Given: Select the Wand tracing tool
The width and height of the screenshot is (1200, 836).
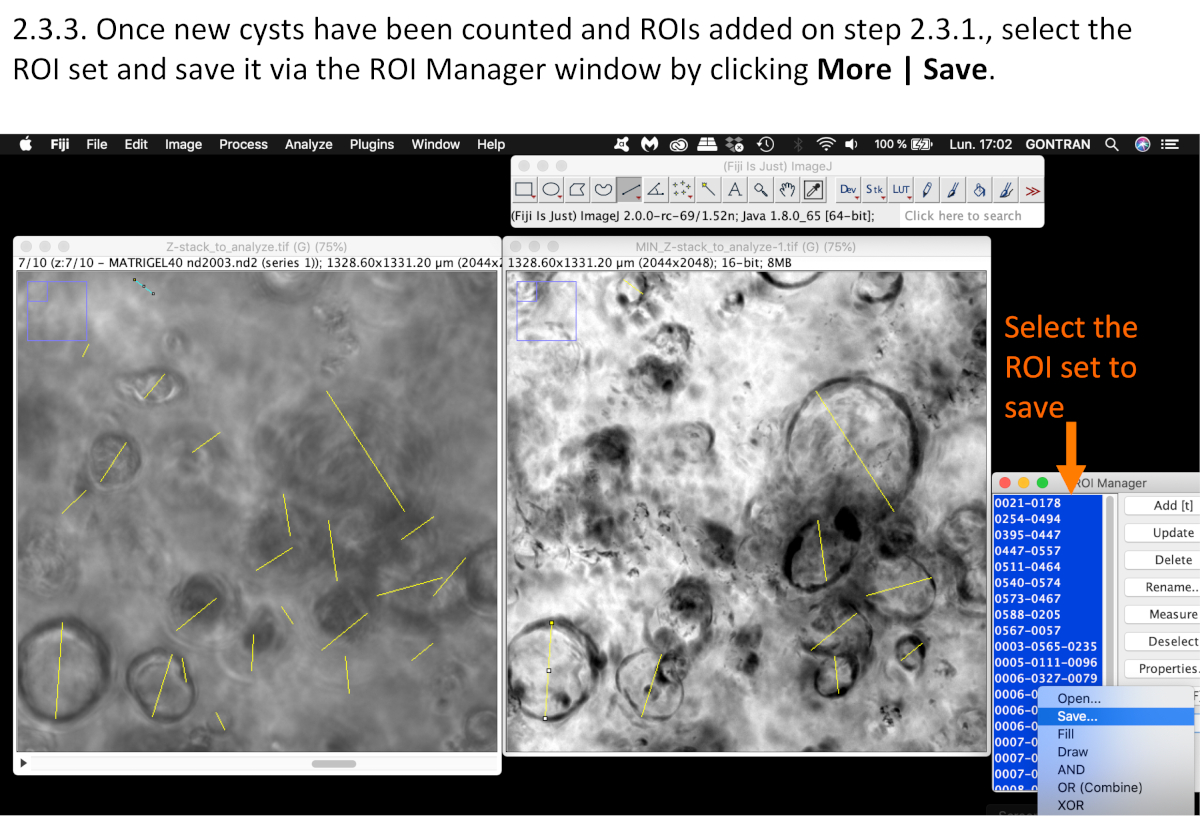Looking at the screenshot, I should pyautogui.click(x=708, y=189).
